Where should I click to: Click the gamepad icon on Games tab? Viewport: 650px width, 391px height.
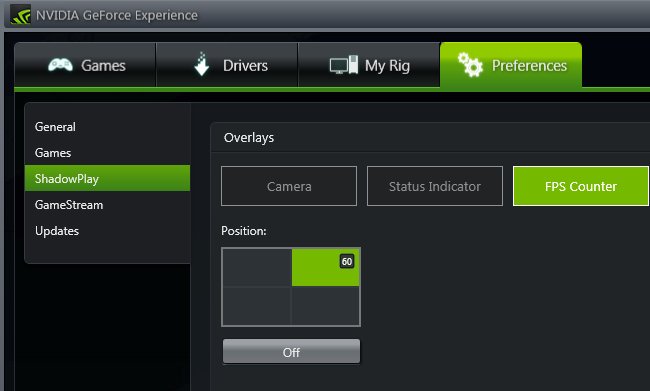click(x=60, y=65)
